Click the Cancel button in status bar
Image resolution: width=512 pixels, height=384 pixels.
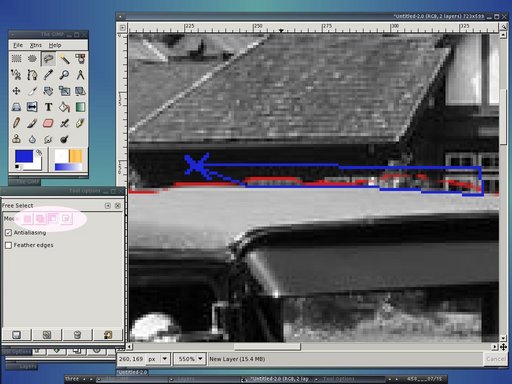tap(495, 359)
